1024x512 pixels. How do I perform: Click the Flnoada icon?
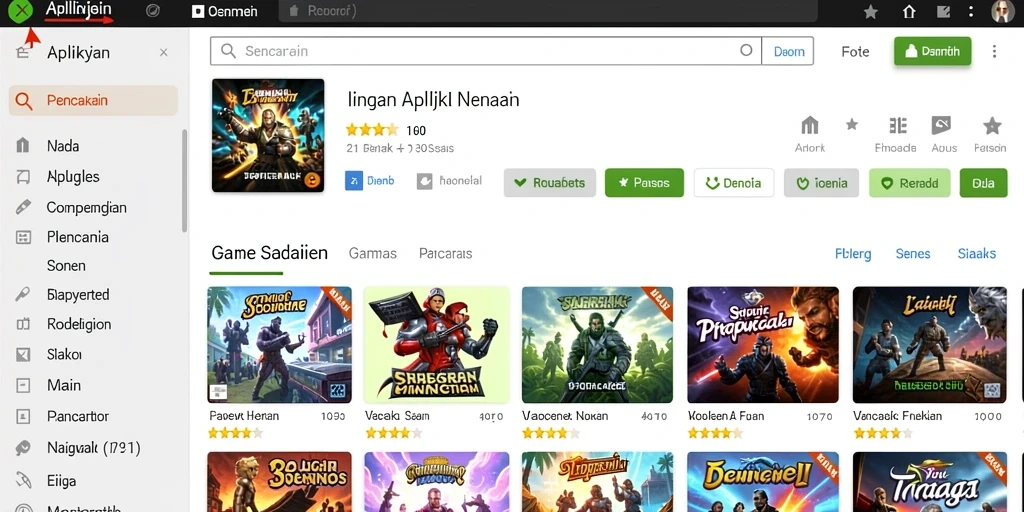(898, 125)
